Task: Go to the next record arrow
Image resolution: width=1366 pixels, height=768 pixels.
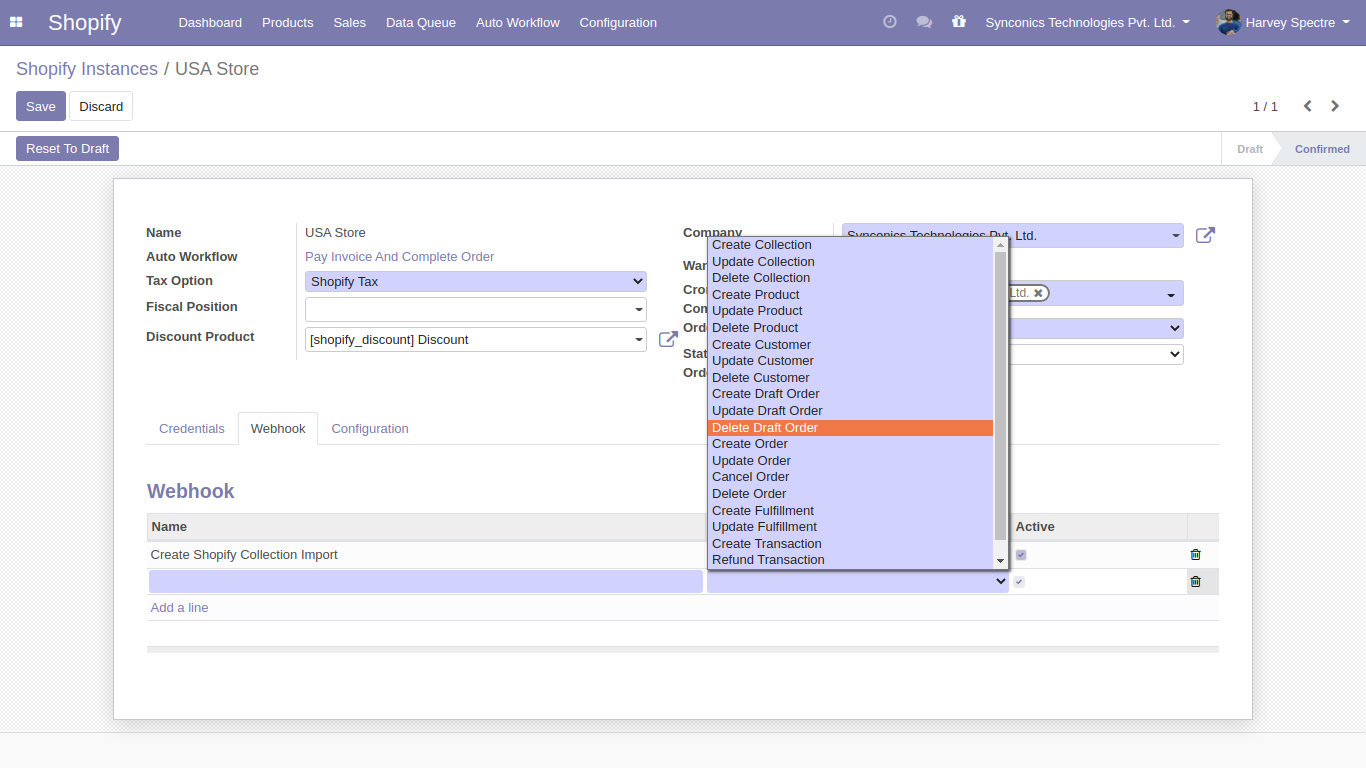Action: 1335,106
